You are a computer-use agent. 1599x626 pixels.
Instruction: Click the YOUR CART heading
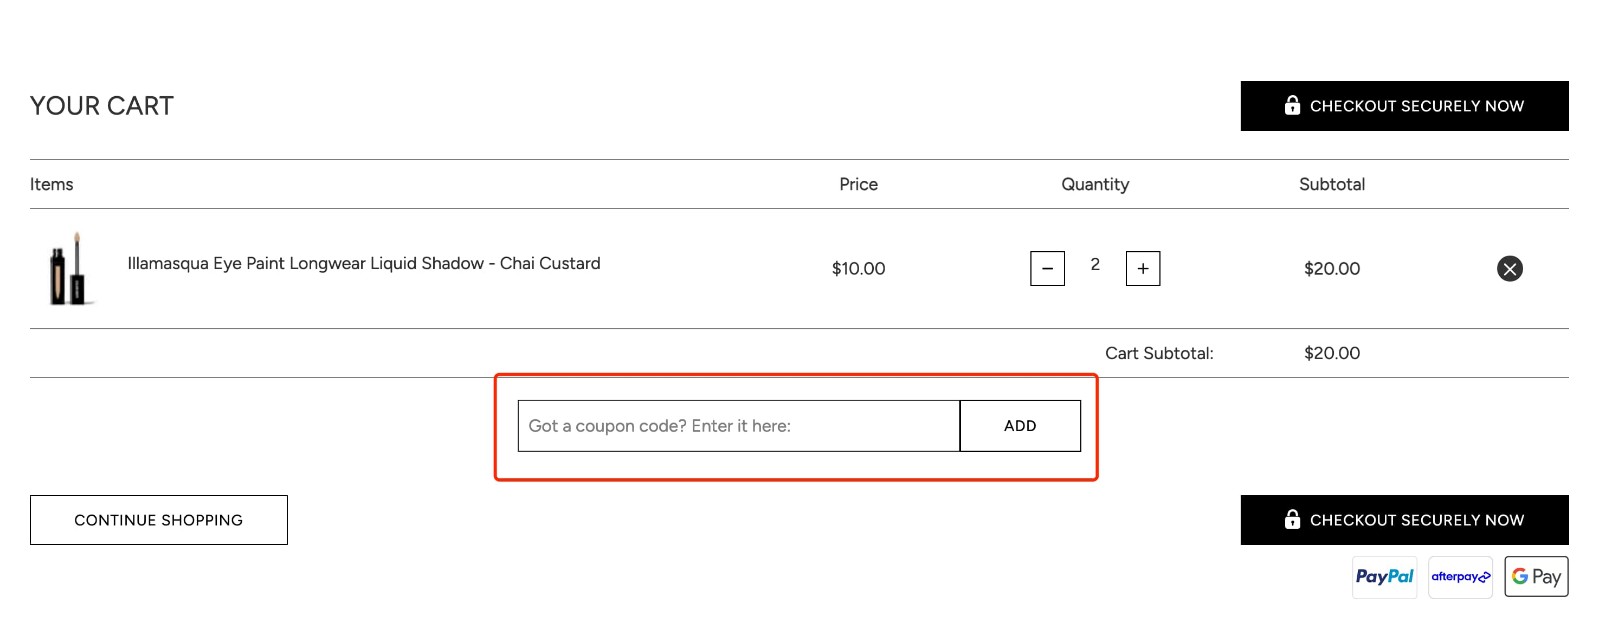[101, 105]
